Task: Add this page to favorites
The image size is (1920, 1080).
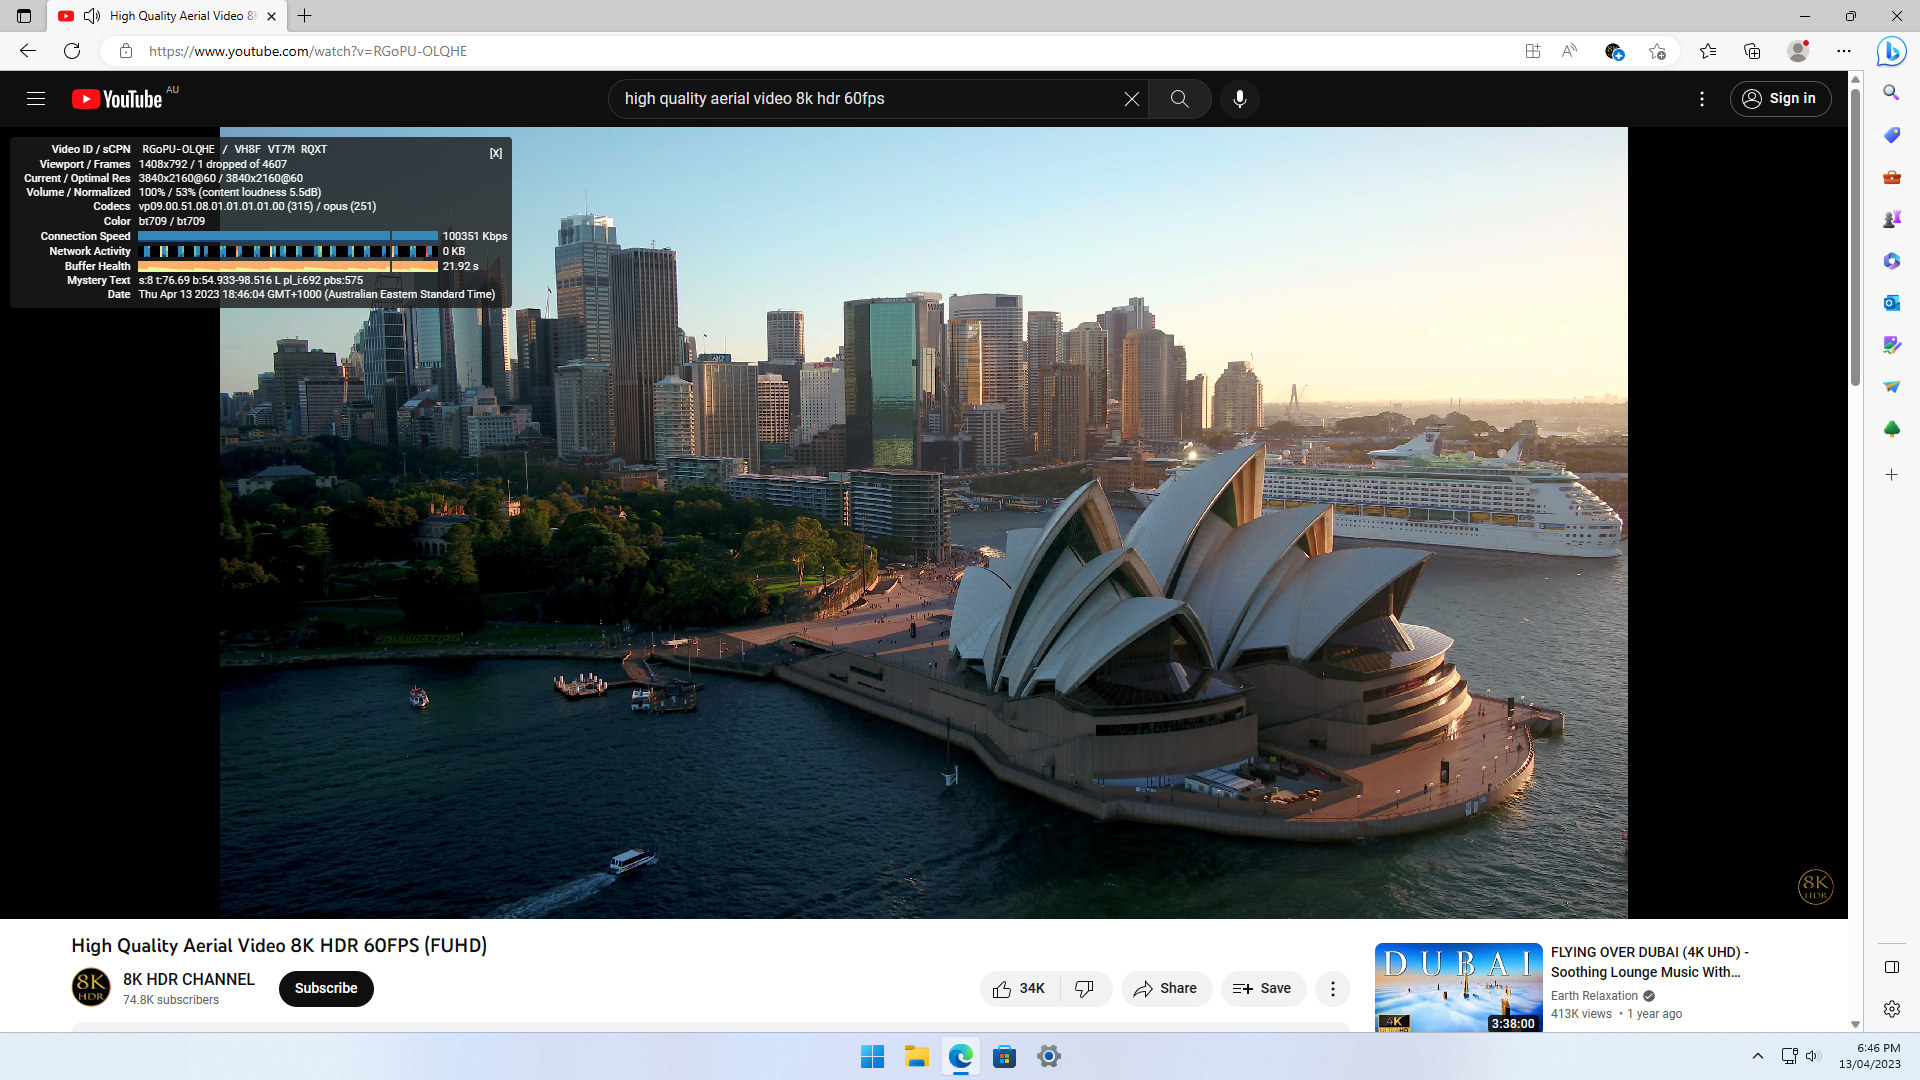Action: pos(1657,51)
